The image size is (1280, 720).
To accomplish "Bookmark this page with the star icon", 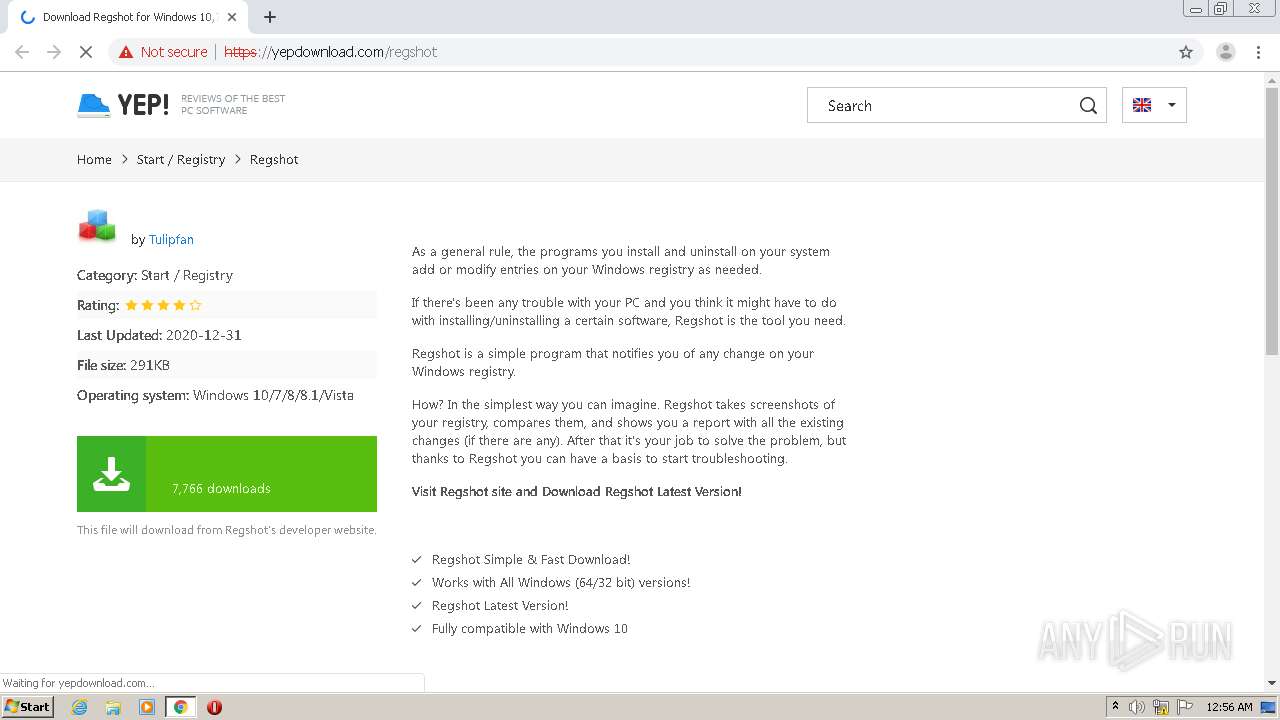I will click(1186, 52).
